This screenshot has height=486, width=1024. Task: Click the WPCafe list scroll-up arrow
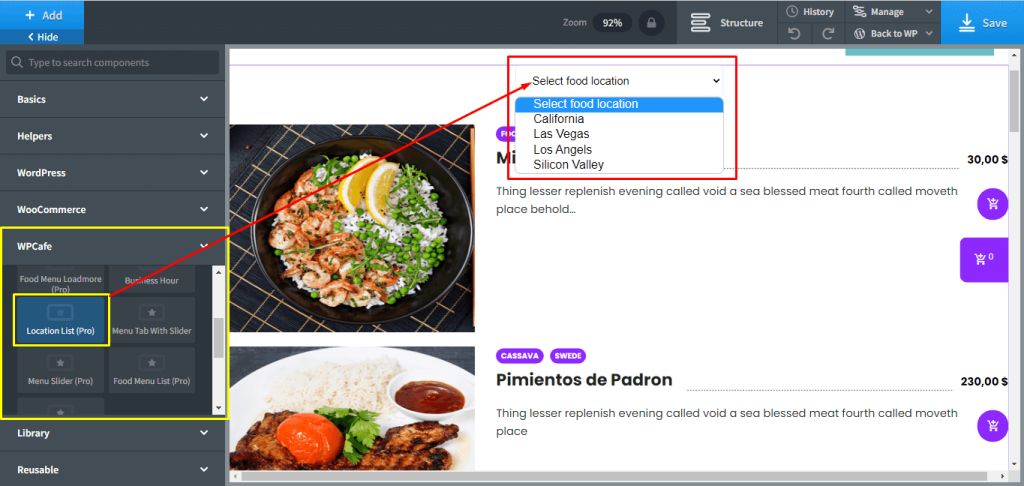(x=218, y=272)
